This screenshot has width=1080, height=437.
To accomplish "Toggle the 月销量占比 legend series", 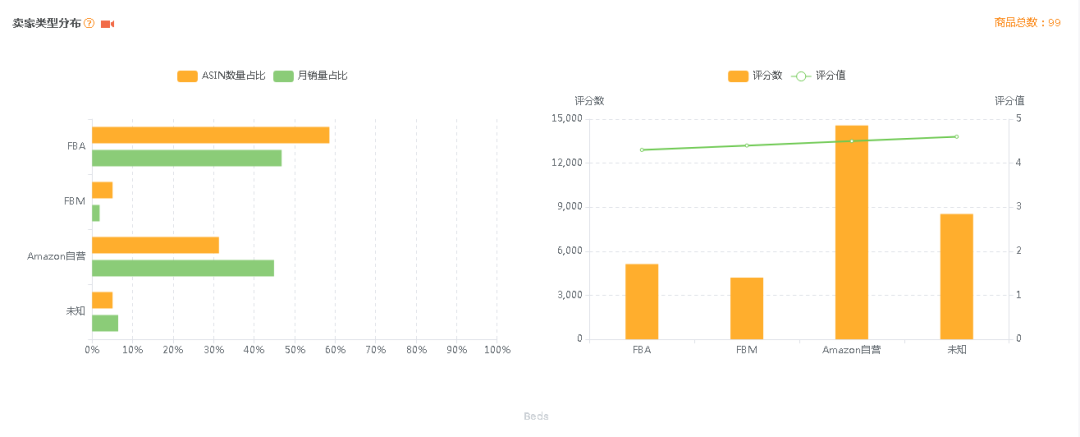I will point(283,76).
